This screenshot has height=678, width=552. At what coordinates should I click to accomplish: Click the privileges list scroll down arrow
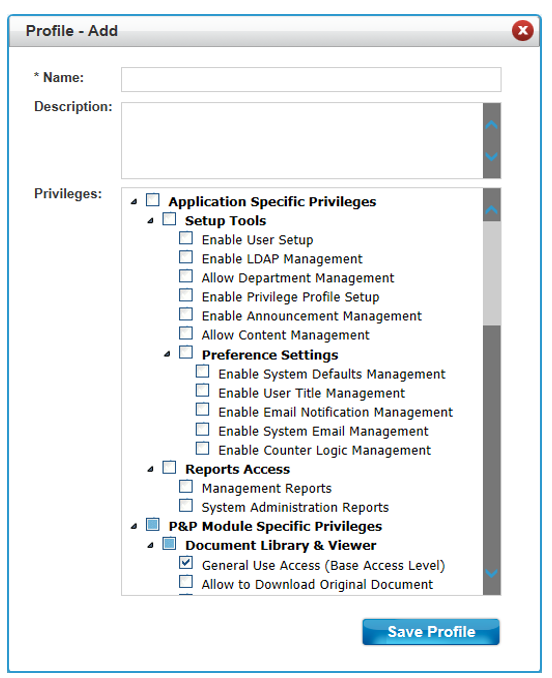pyautogui.click(x=491, y=573)
